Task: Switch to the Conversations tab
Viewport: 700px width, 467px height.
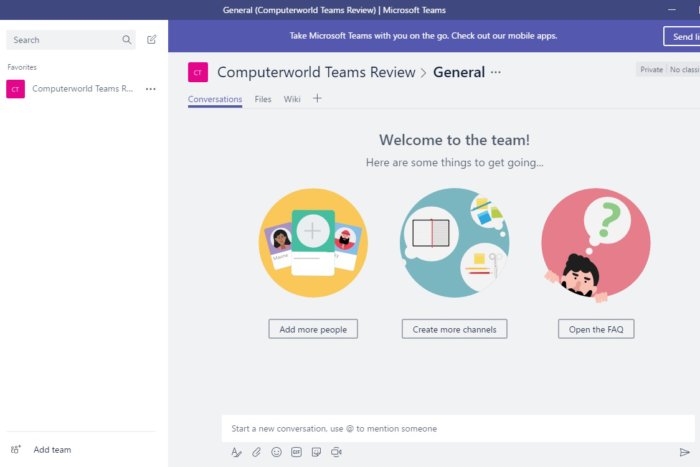Action: coord(215,99)
